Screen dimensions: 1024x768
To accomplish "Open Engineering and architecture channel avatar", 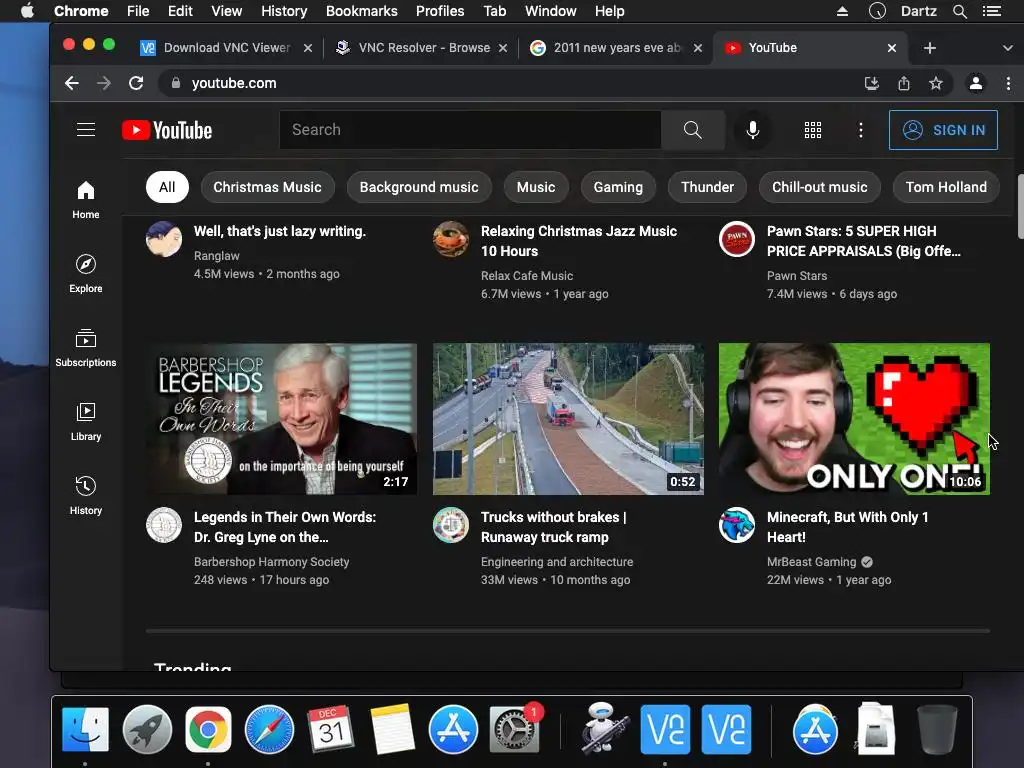I will 451,525.
